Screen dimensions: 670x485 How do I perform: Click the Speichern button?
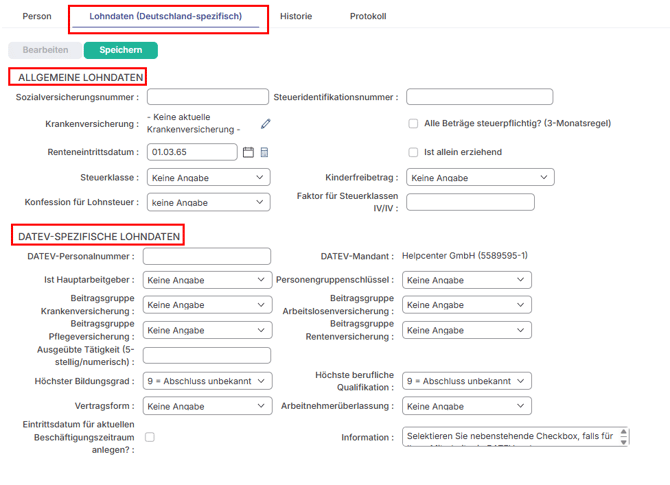click(x=120, y=50)
